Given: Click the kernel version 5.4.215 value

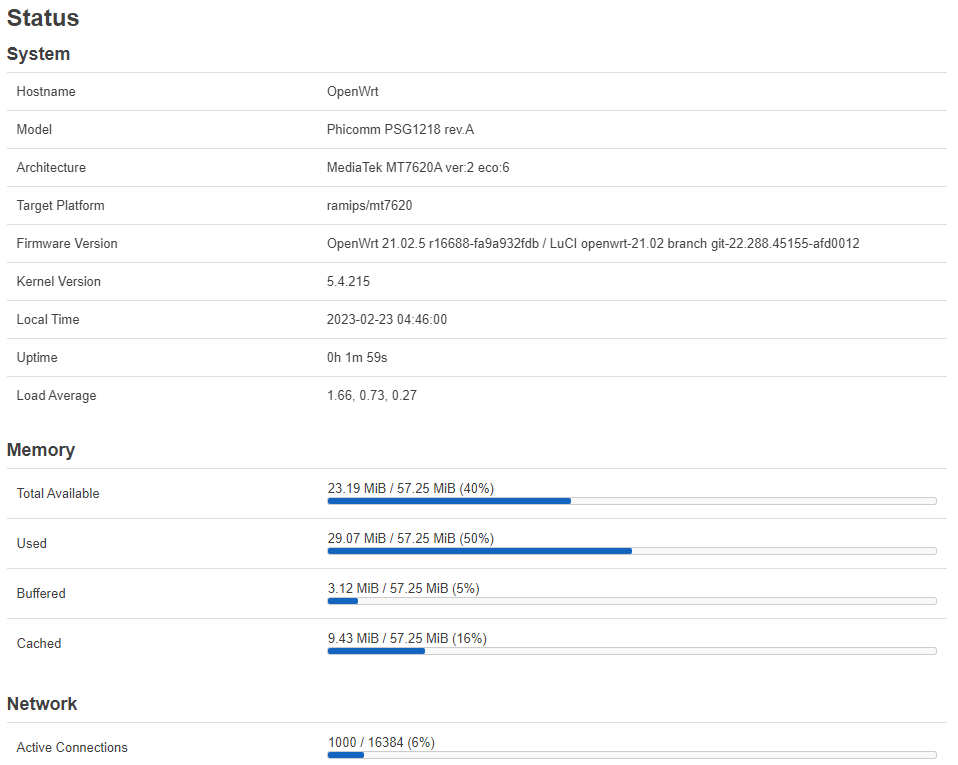Looking at the screenshot, I should pyautogui.click(x=348, y=282).
